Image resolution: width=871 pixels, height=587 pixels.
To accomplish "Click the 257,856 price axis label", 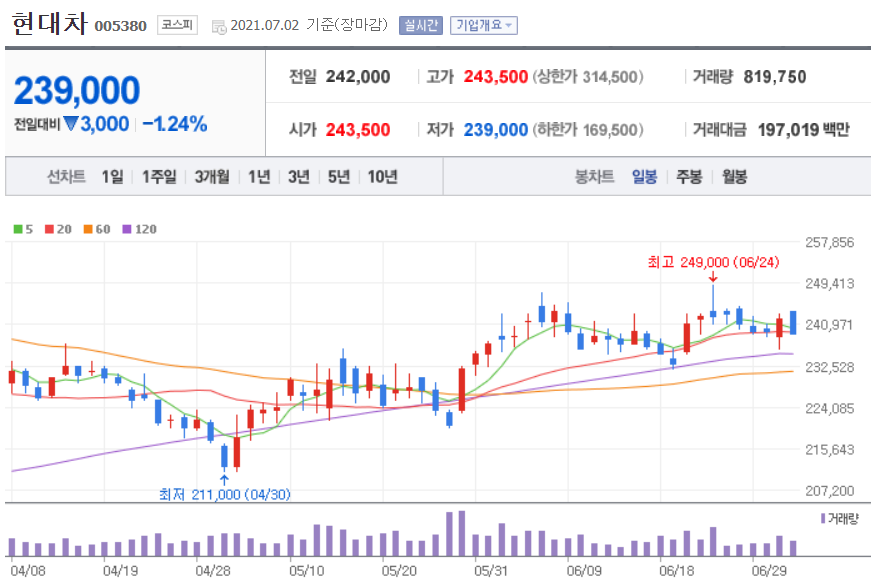I will 829,242.
